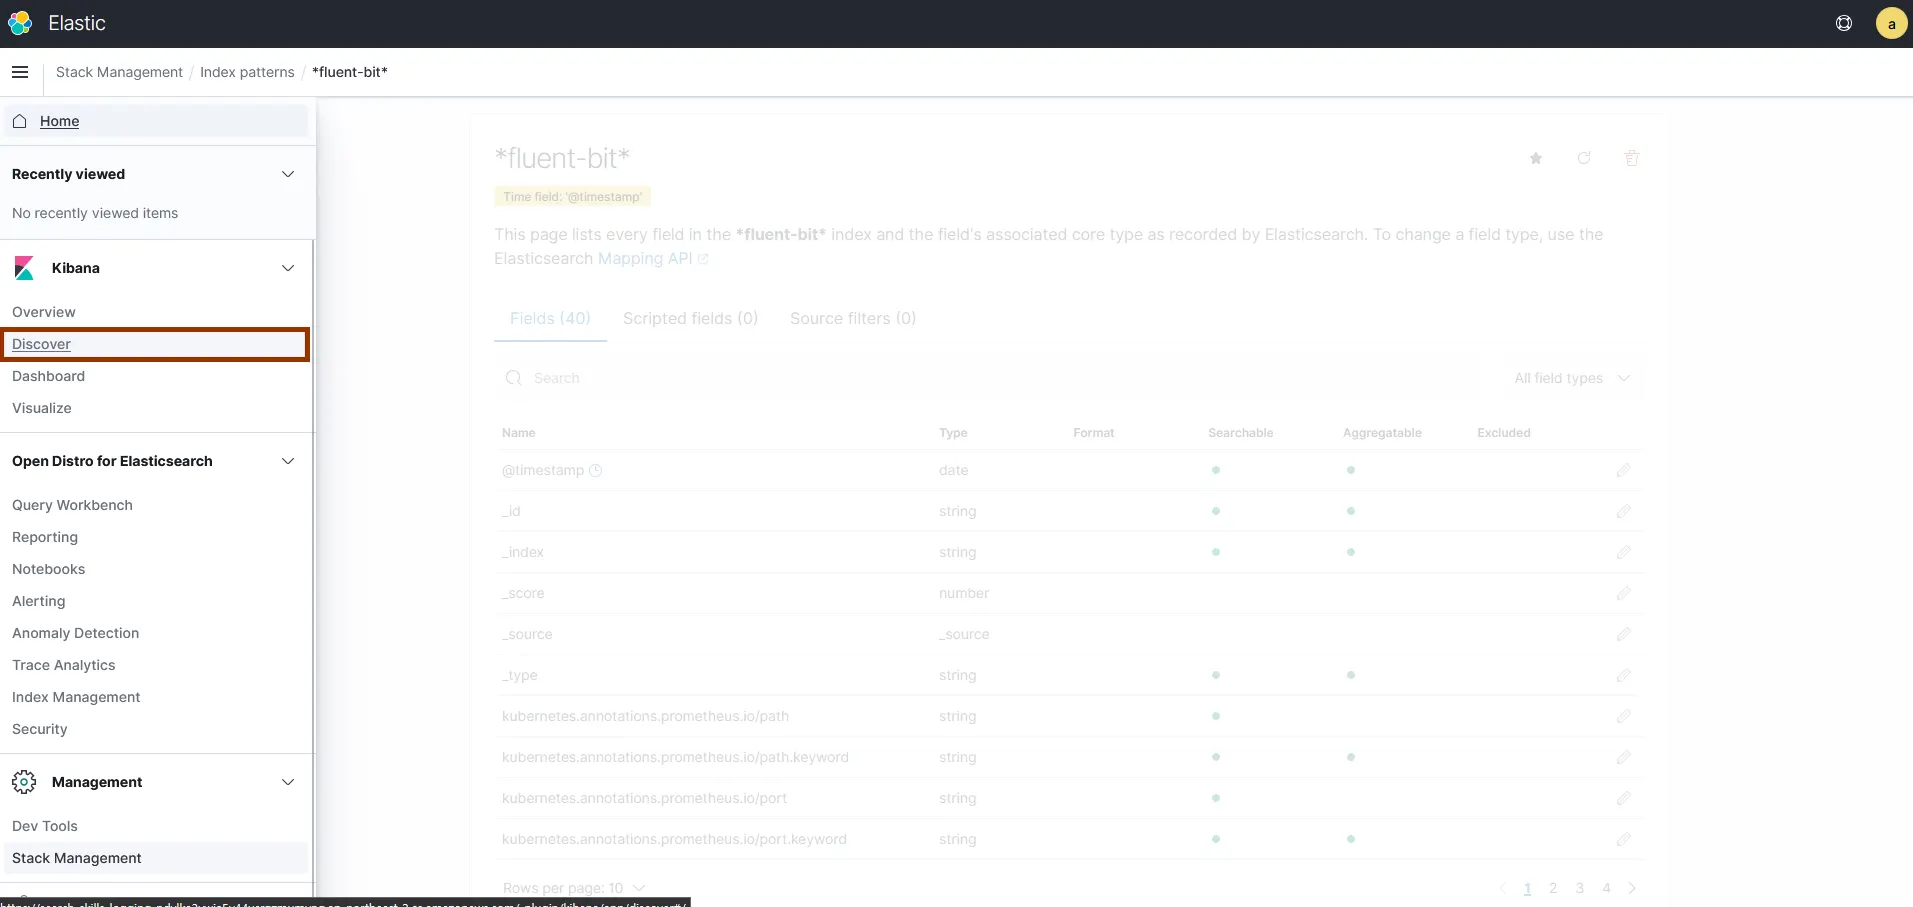Open Visualize in the Kibana menu
The height and width of the screenshot is (907, 1913).
tap(42, 408)
